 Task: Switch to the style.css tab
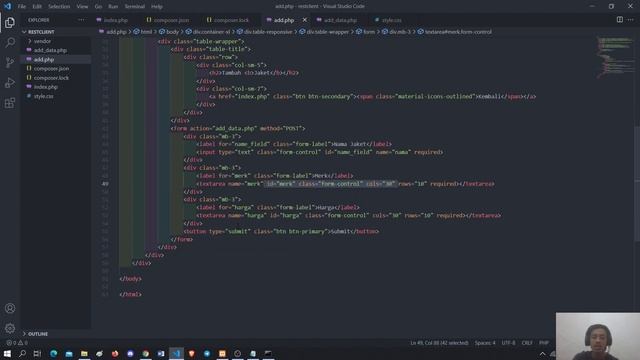(391, 20)
